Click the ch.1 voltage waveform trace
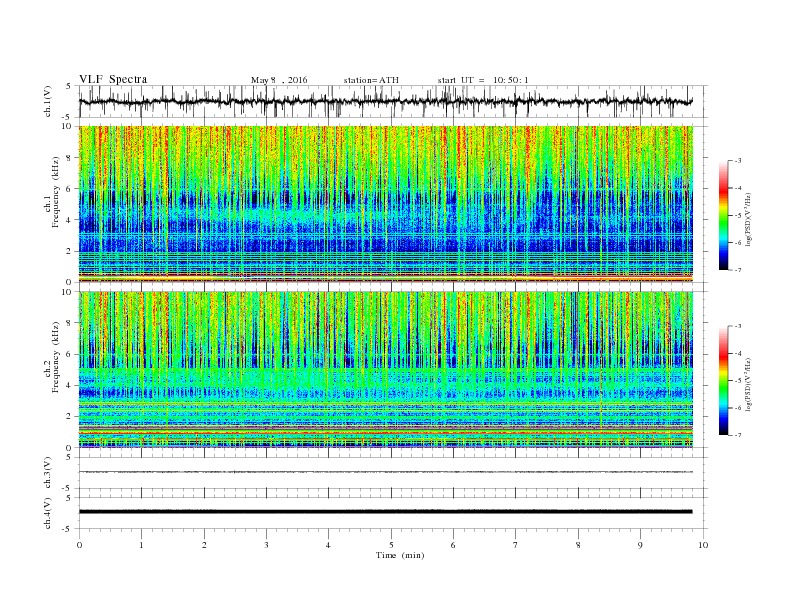 385,101
